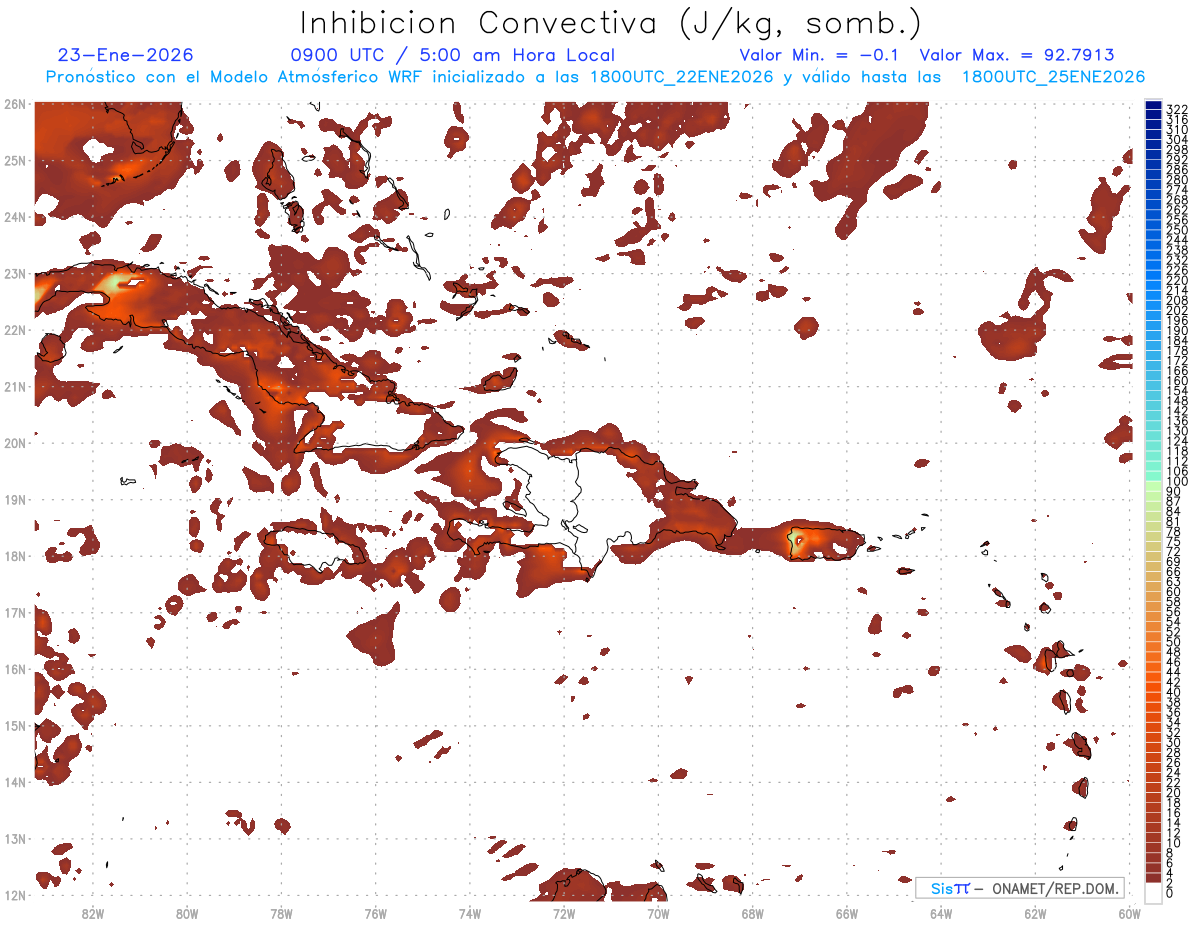
Task: Click the "Valor Min. = -0.1" readout
Action: tap(821, 55)
